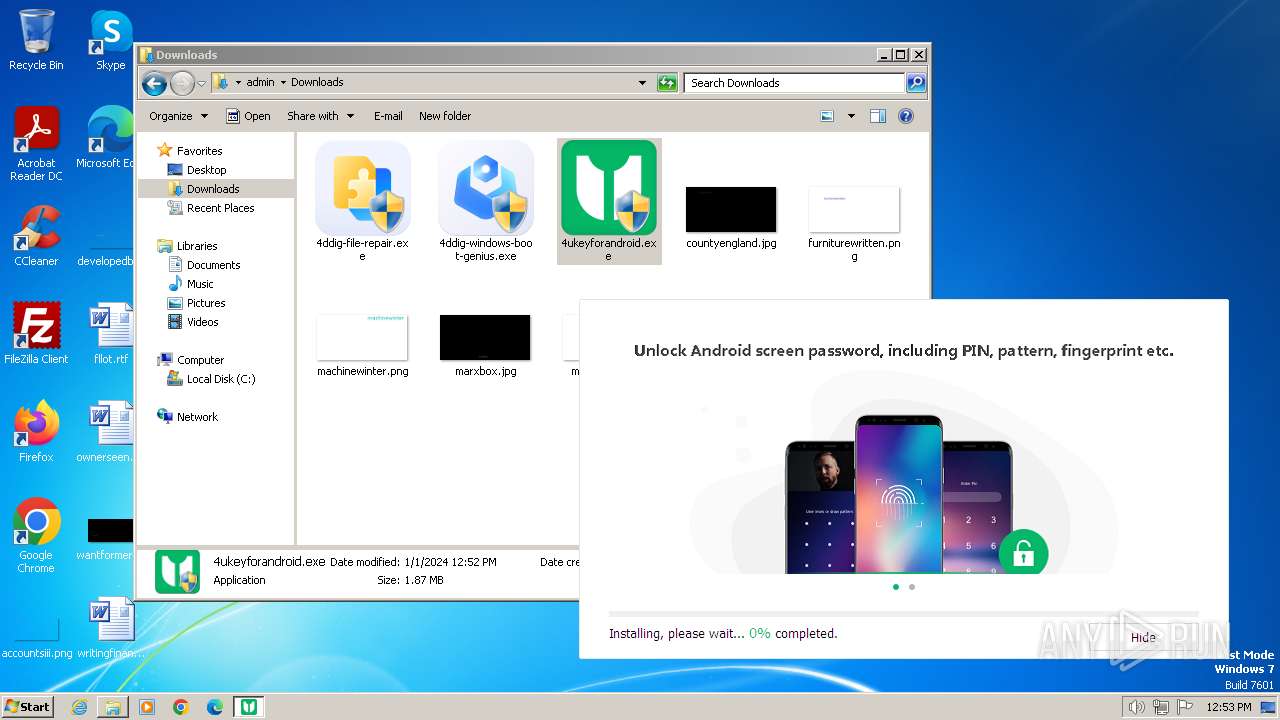Click Downloads in the address breadcrumb
The image size is (1280, 720).
317,83
